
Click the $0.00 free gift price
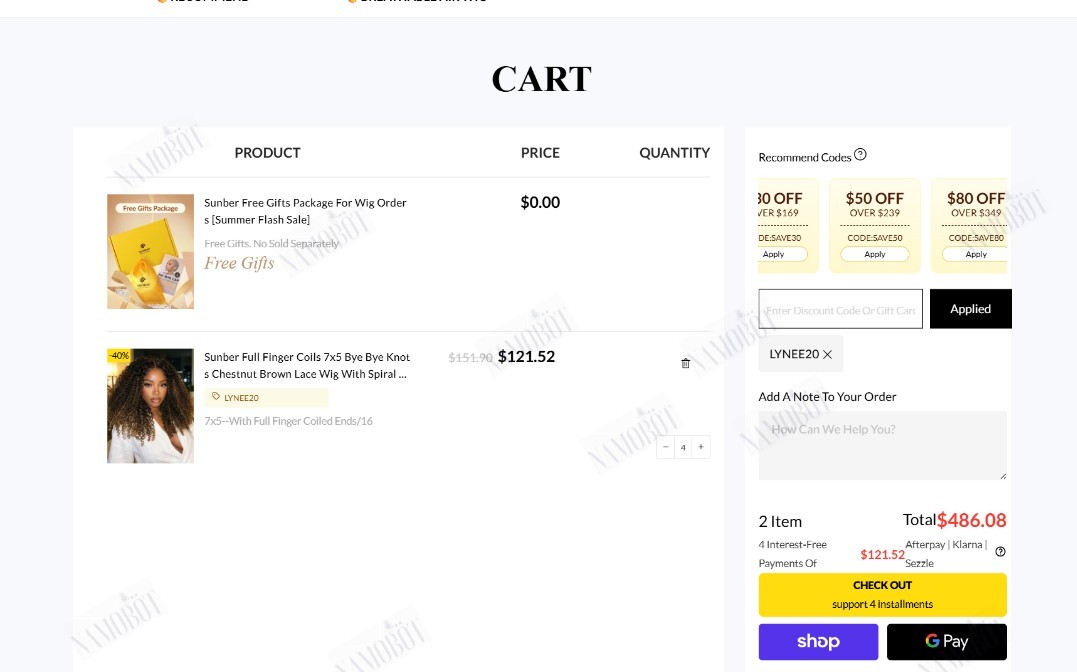click(540, 203)
